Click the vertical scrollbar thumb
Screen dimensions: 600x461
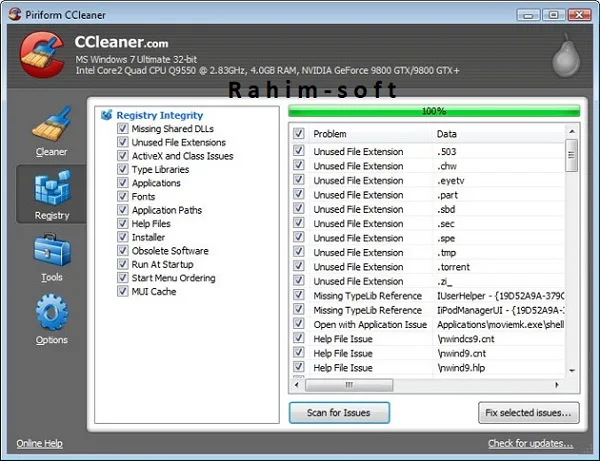click(x=572, y=155)
